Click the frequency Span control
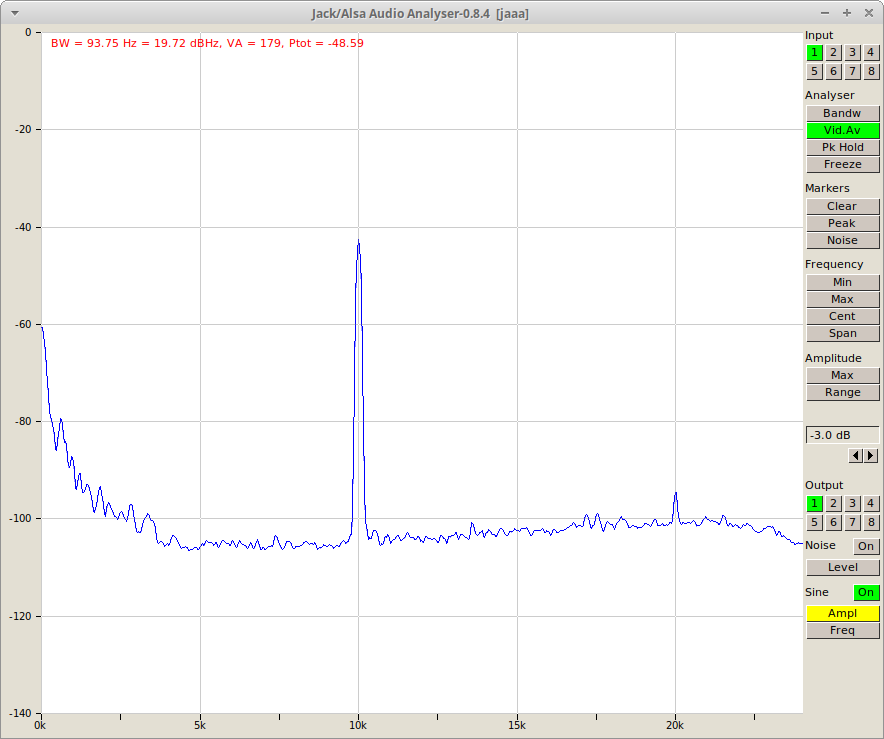 [843, 333]
